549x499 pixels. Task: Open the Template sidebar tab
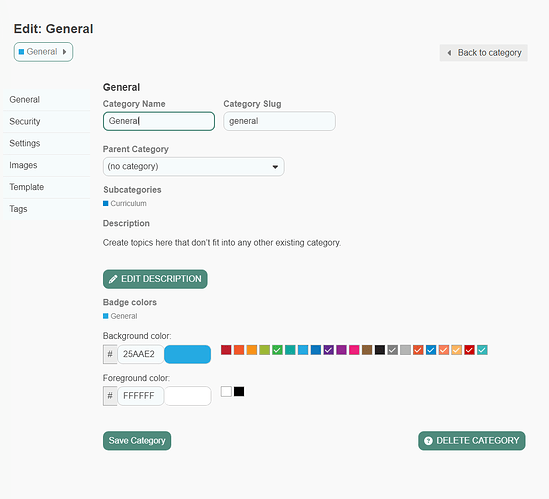pos(47,187)
